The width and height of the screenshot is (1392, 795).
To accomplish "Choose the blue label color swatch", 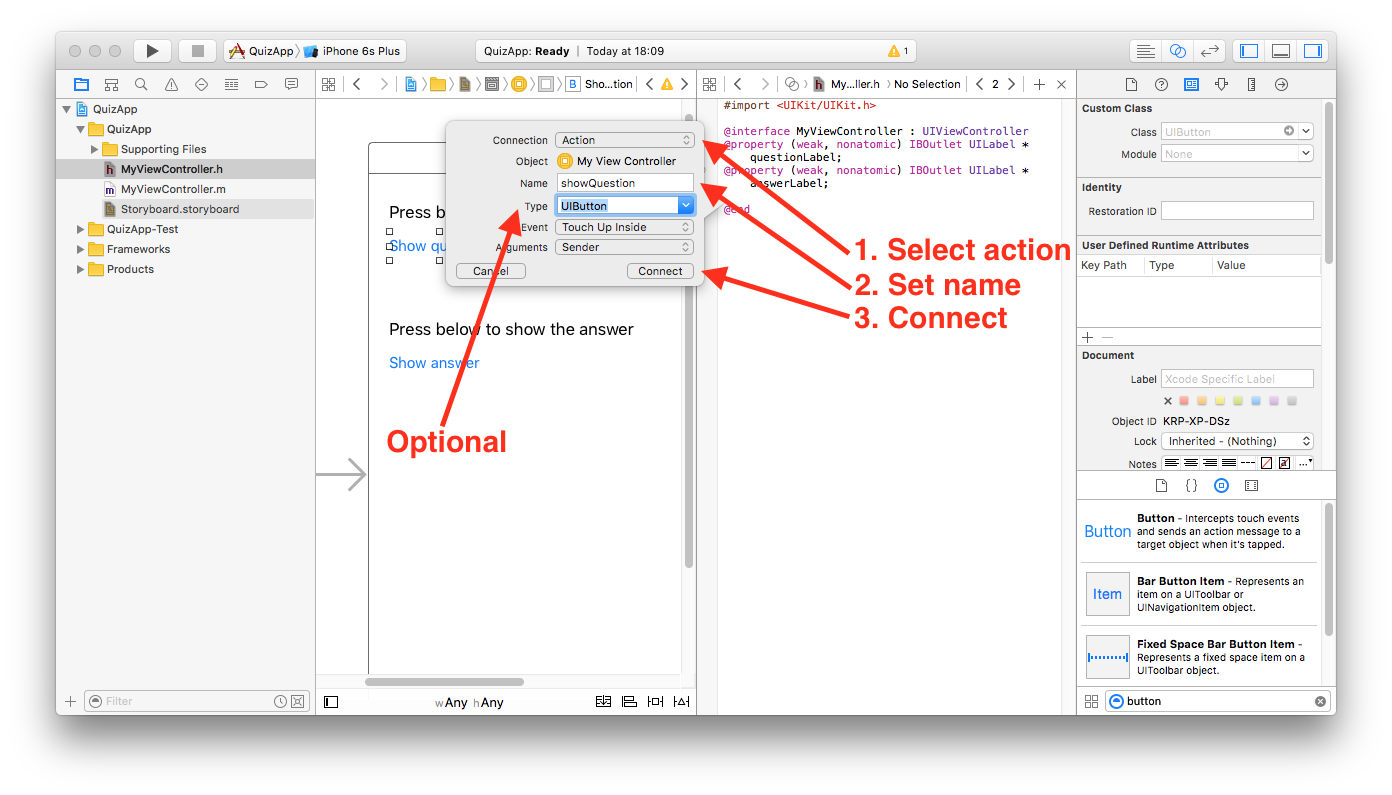I will [x=1256, y=401].
